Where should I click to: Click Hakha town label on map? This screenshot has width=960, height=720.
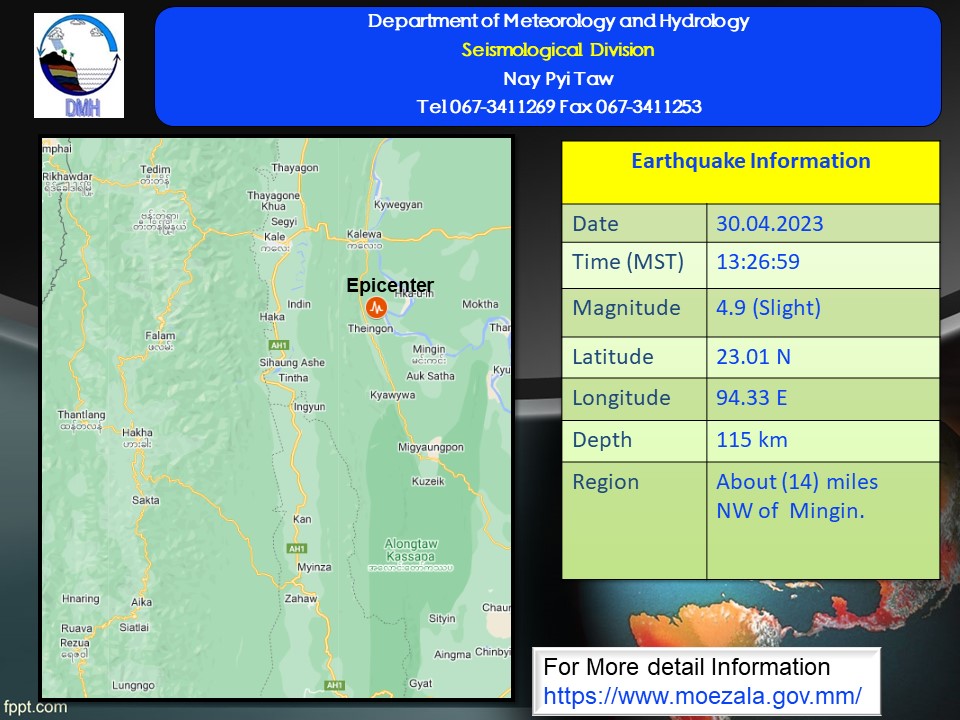point(137,432)
